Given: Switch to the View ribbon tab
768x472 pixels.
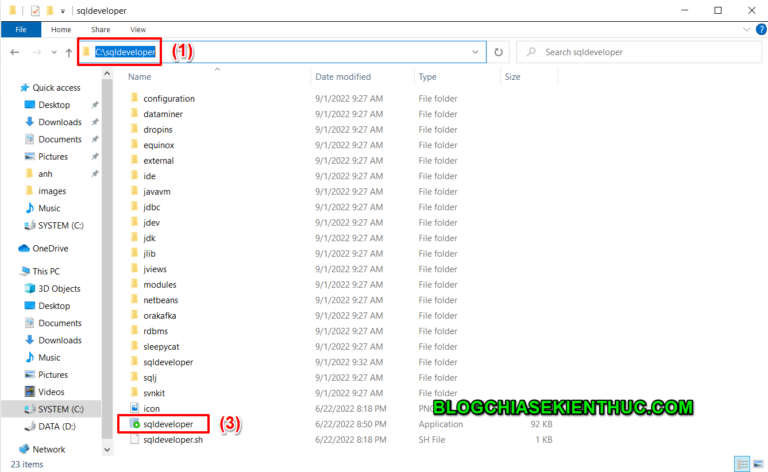Looking at the screenshot, I should [138, 30].
